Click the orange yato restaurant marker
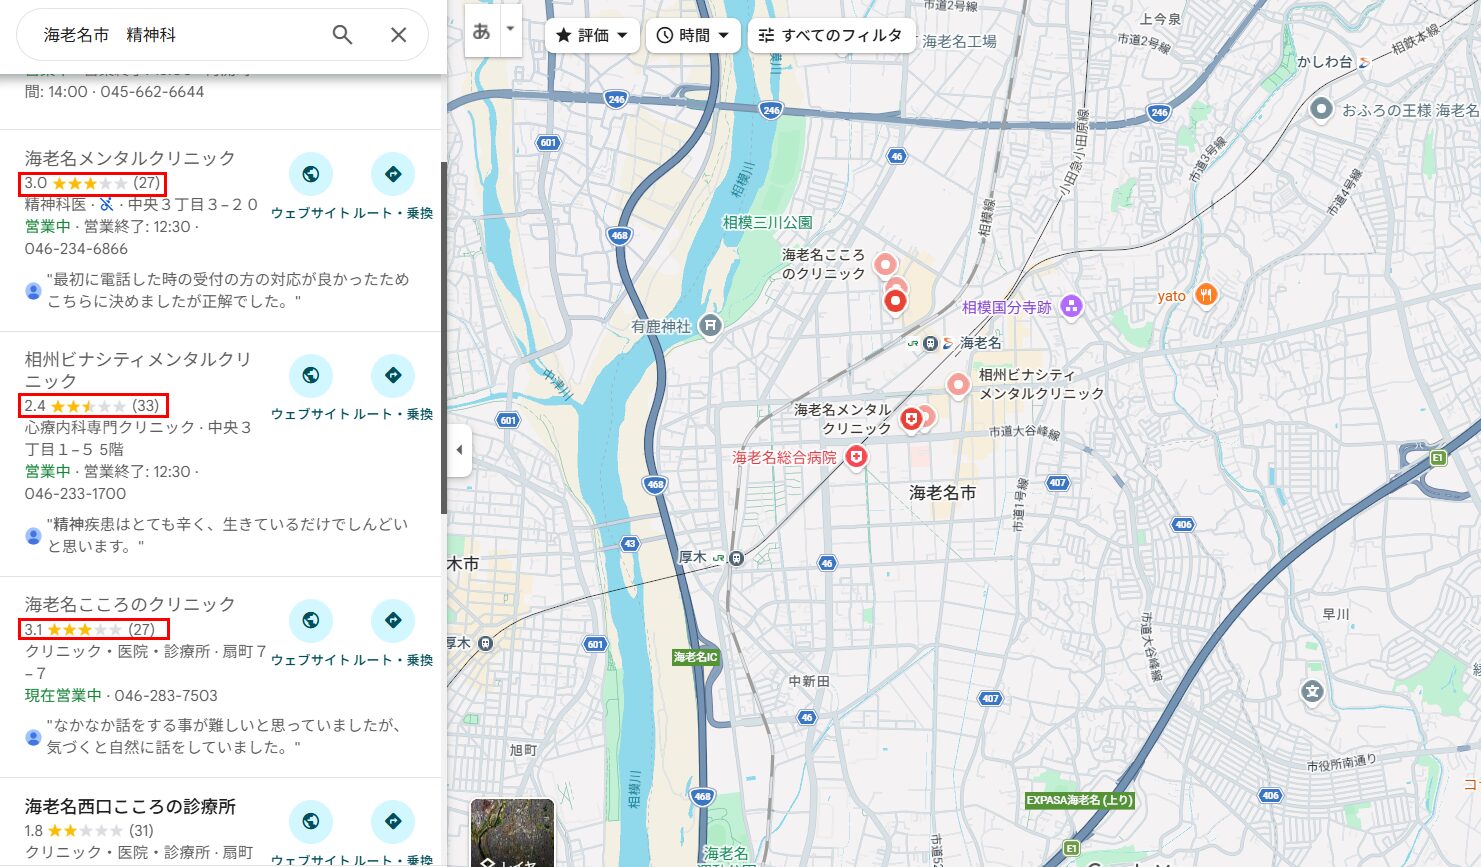Viewport: 1481px width, 867px height. pyautogui.click(x=1207, y=294)
